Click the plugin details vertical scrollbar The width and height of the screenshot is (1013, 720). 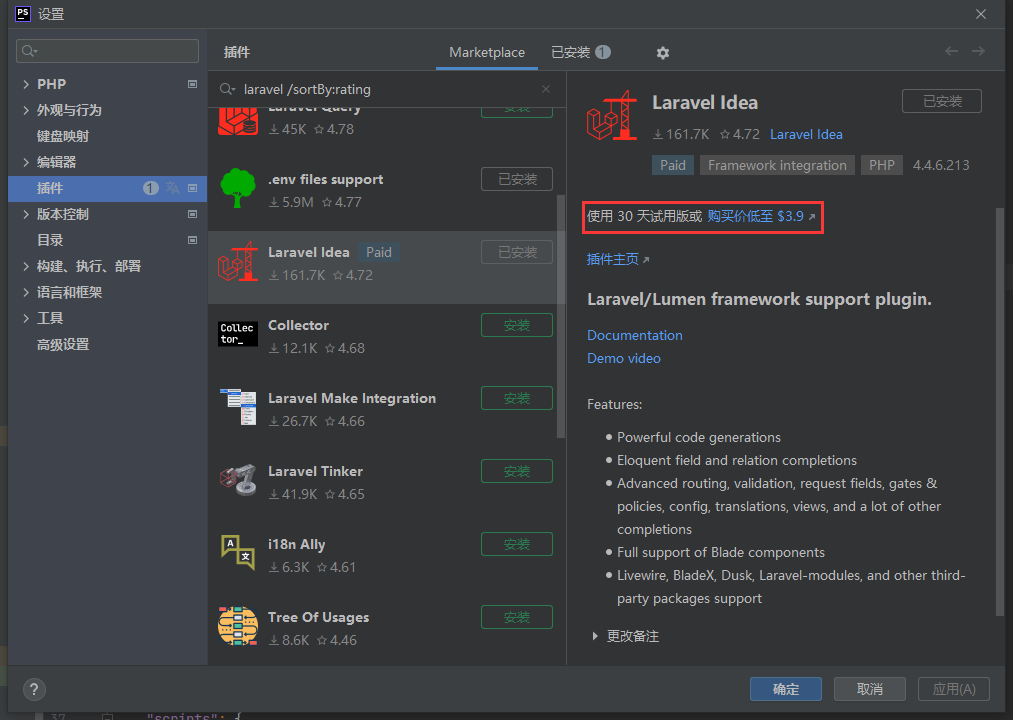[x=999, y=412]
